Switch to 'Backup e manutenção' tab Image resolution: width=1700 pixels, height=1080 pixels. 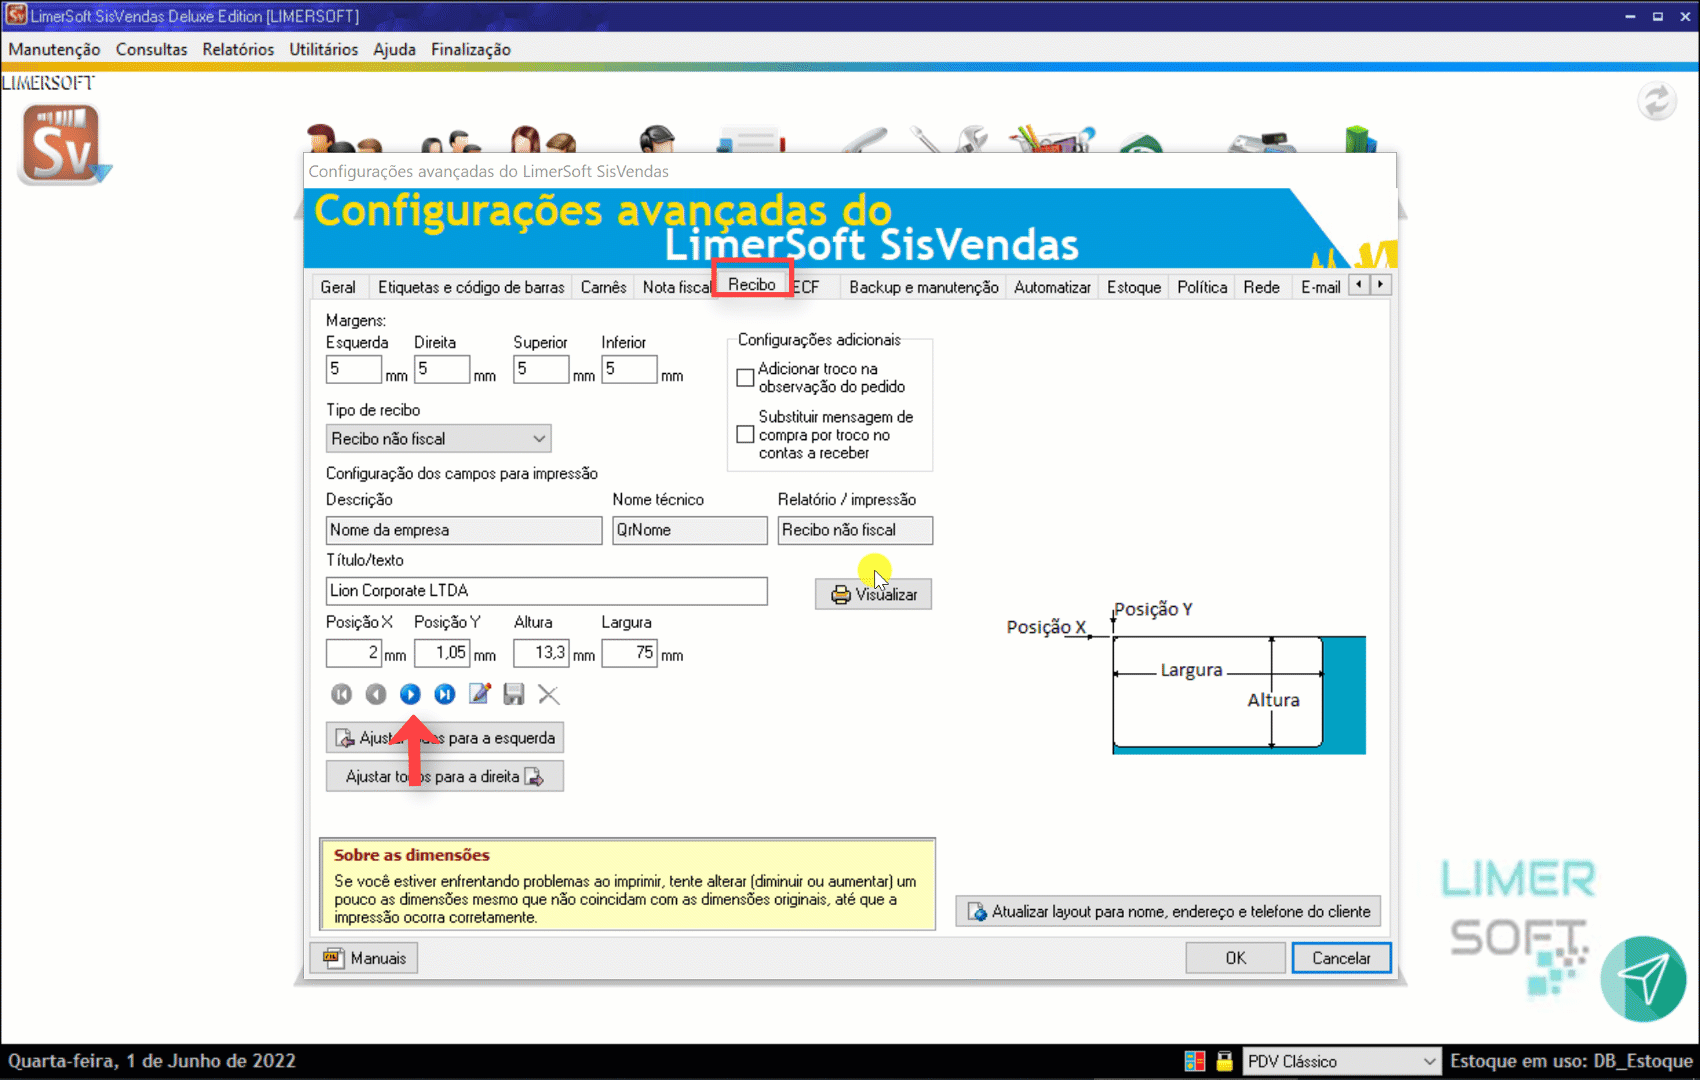(924, 287)
